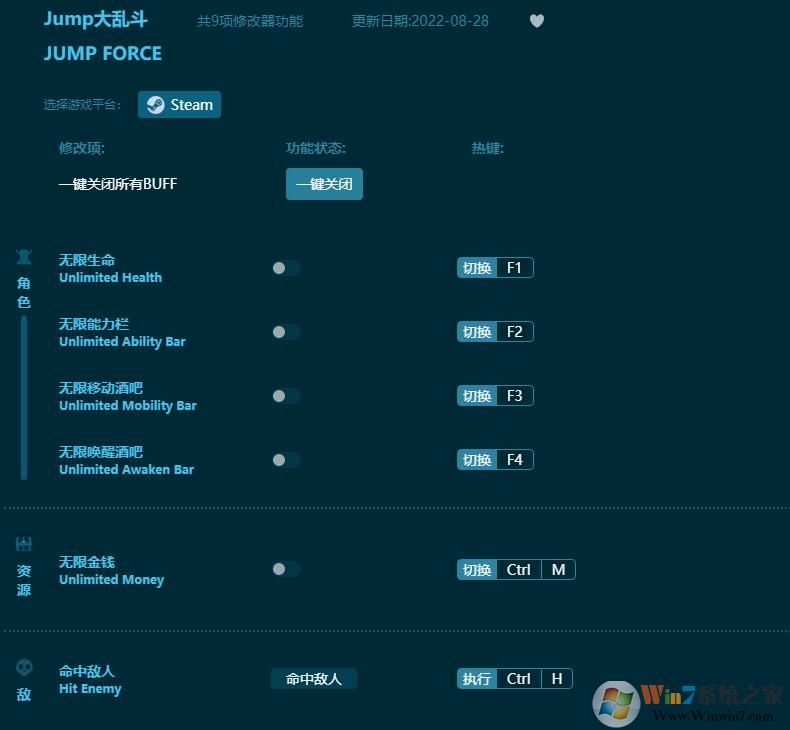Screen dimensions: 790x730
Task: Change the H hotkey key
Action: (557, 679)
